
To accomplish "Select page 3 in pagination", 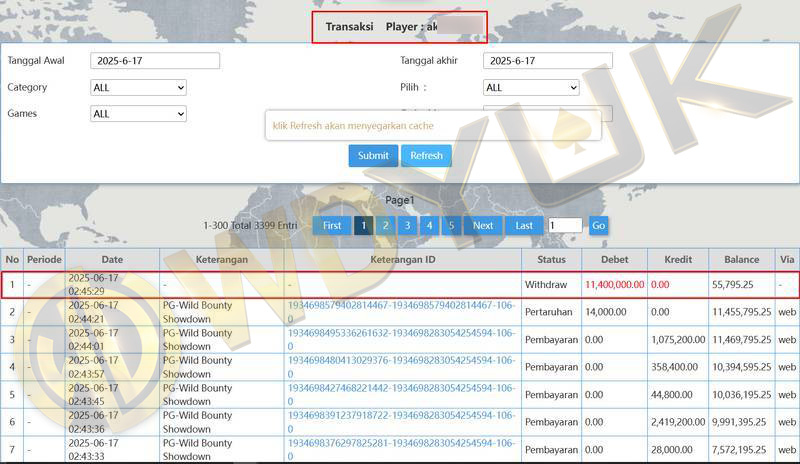I will coord(407,226).
